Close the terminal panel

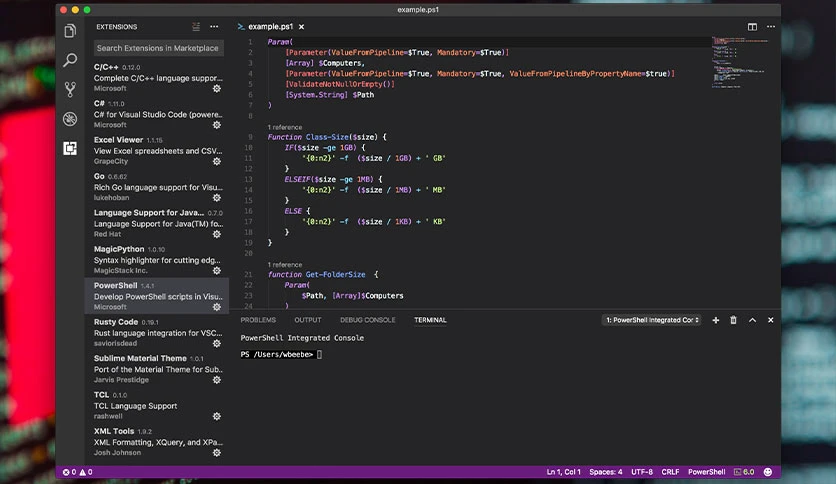(x=770, y=320)
